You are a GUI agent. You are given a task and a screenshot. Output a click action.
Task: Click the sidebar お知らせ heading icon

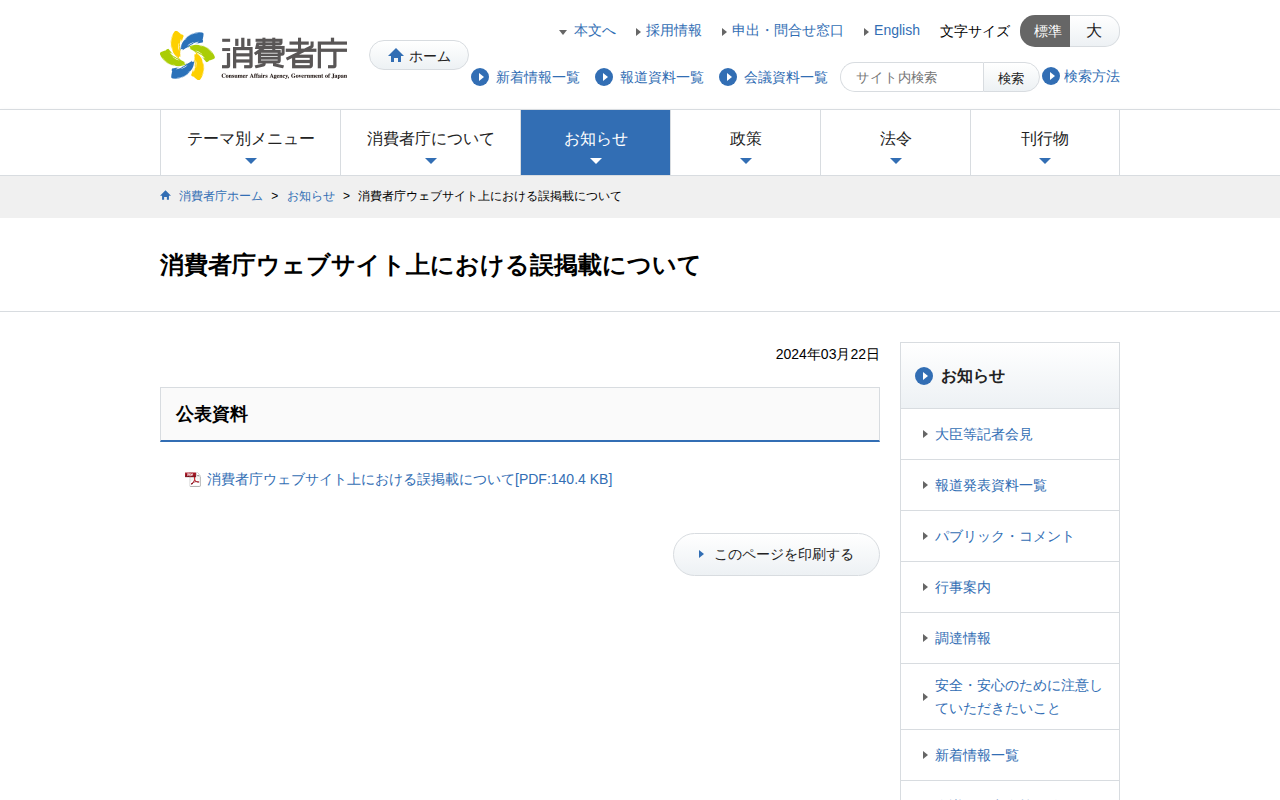point(924,376)
